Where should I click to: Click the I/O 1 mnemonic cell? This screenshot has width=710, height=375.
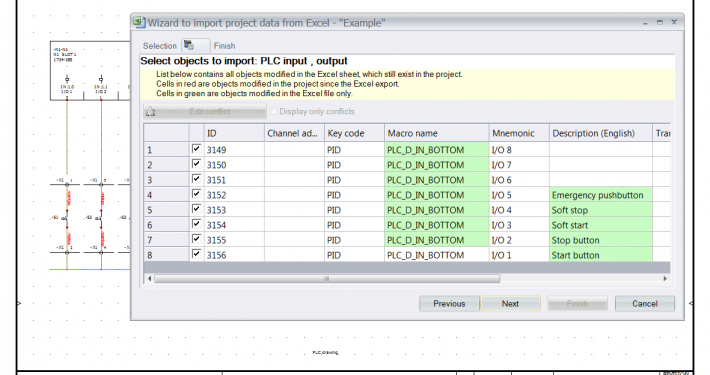tap(519, 255)
